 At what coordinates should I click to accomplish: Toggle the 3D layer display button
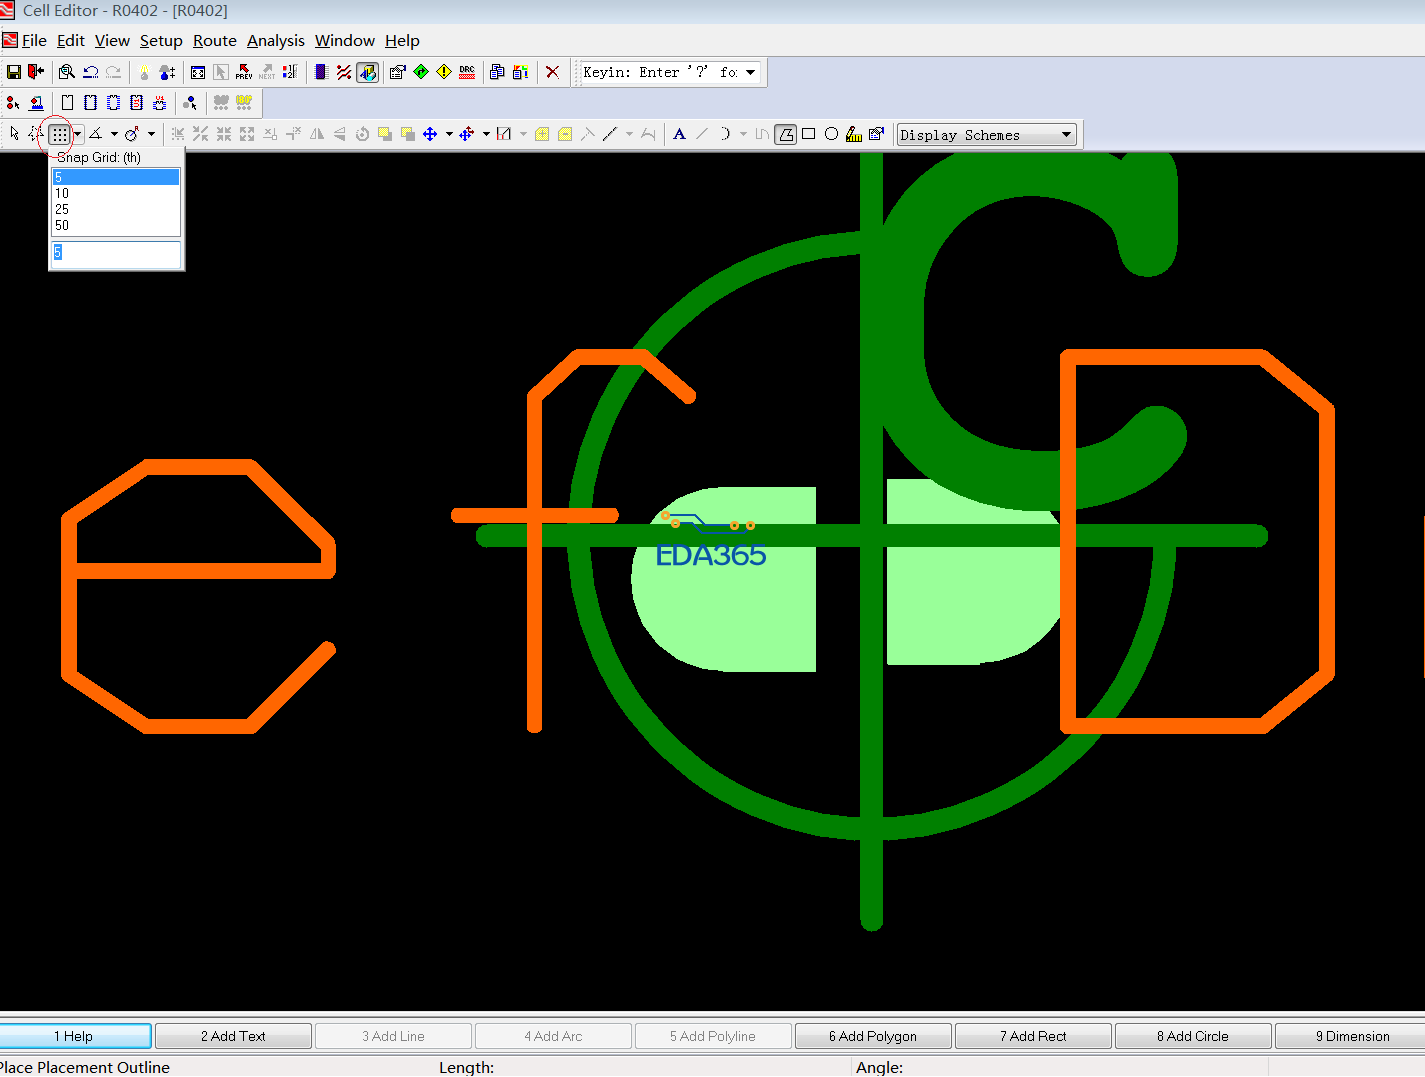pos(368,72)
